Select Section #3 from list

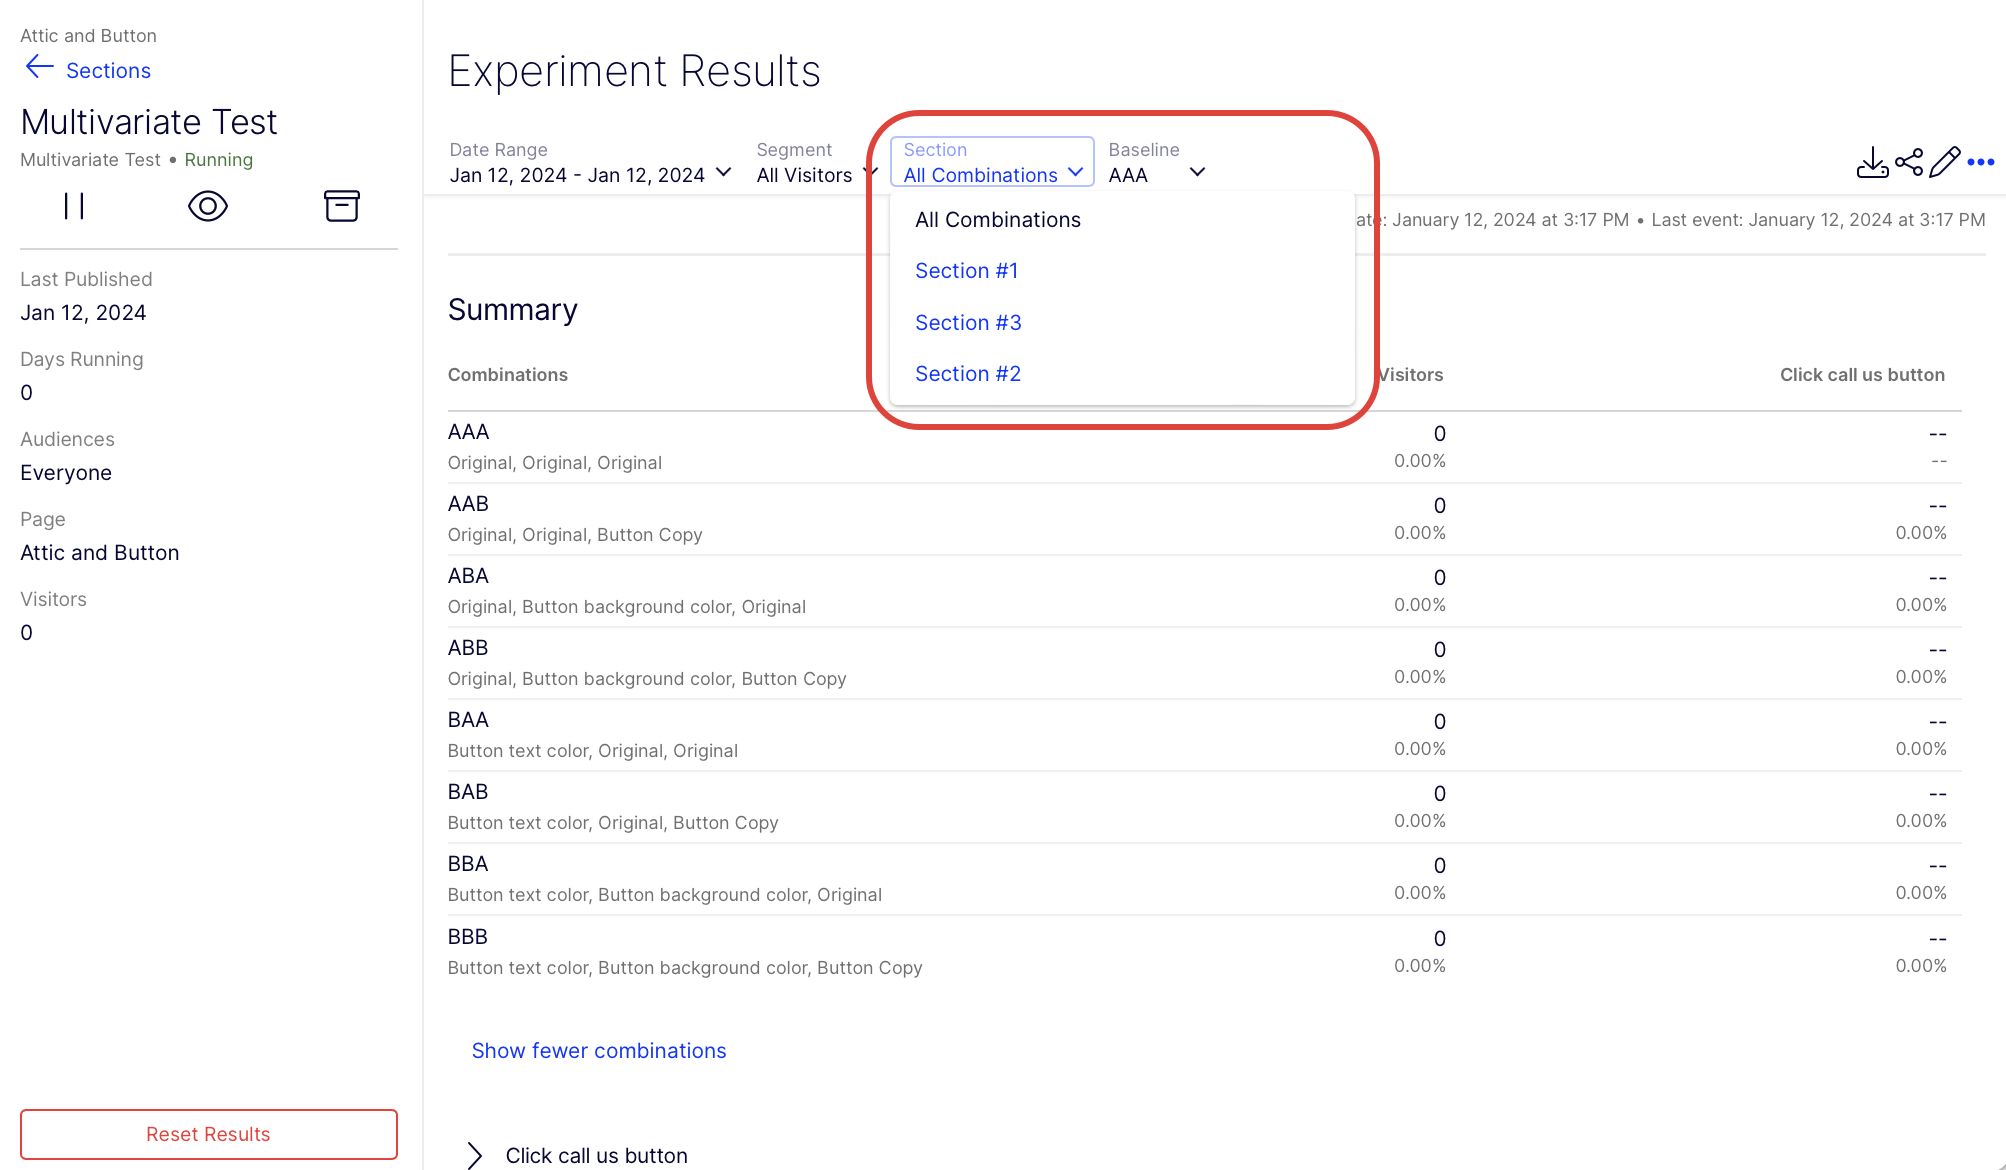(968, 323)
